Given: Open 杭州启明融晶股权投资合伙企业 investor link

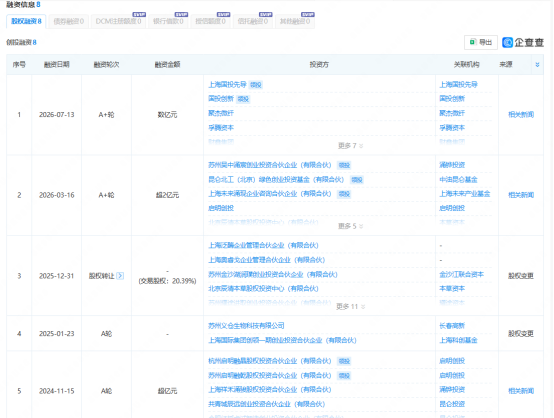Looking at the screenshot, I should coord(270,361).
